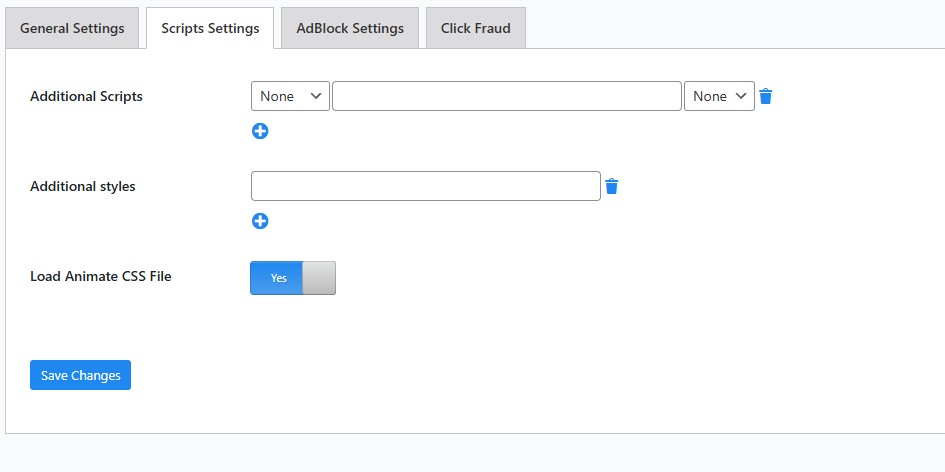Click the Additional styles label
The height and width of the screenshot is (472, 945).
point(83,186)
